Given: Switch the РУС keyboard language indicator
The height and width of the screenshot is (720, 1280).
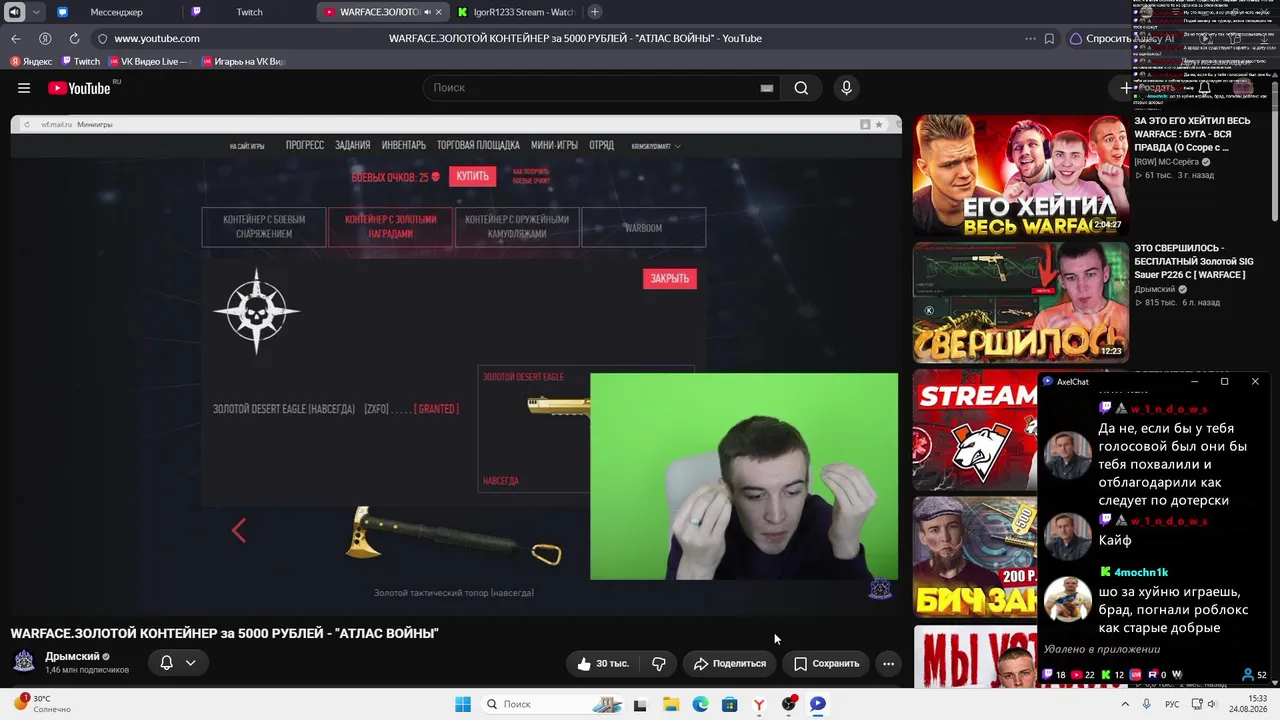Looking at the screenshot, I should (x=1172, y=704).
